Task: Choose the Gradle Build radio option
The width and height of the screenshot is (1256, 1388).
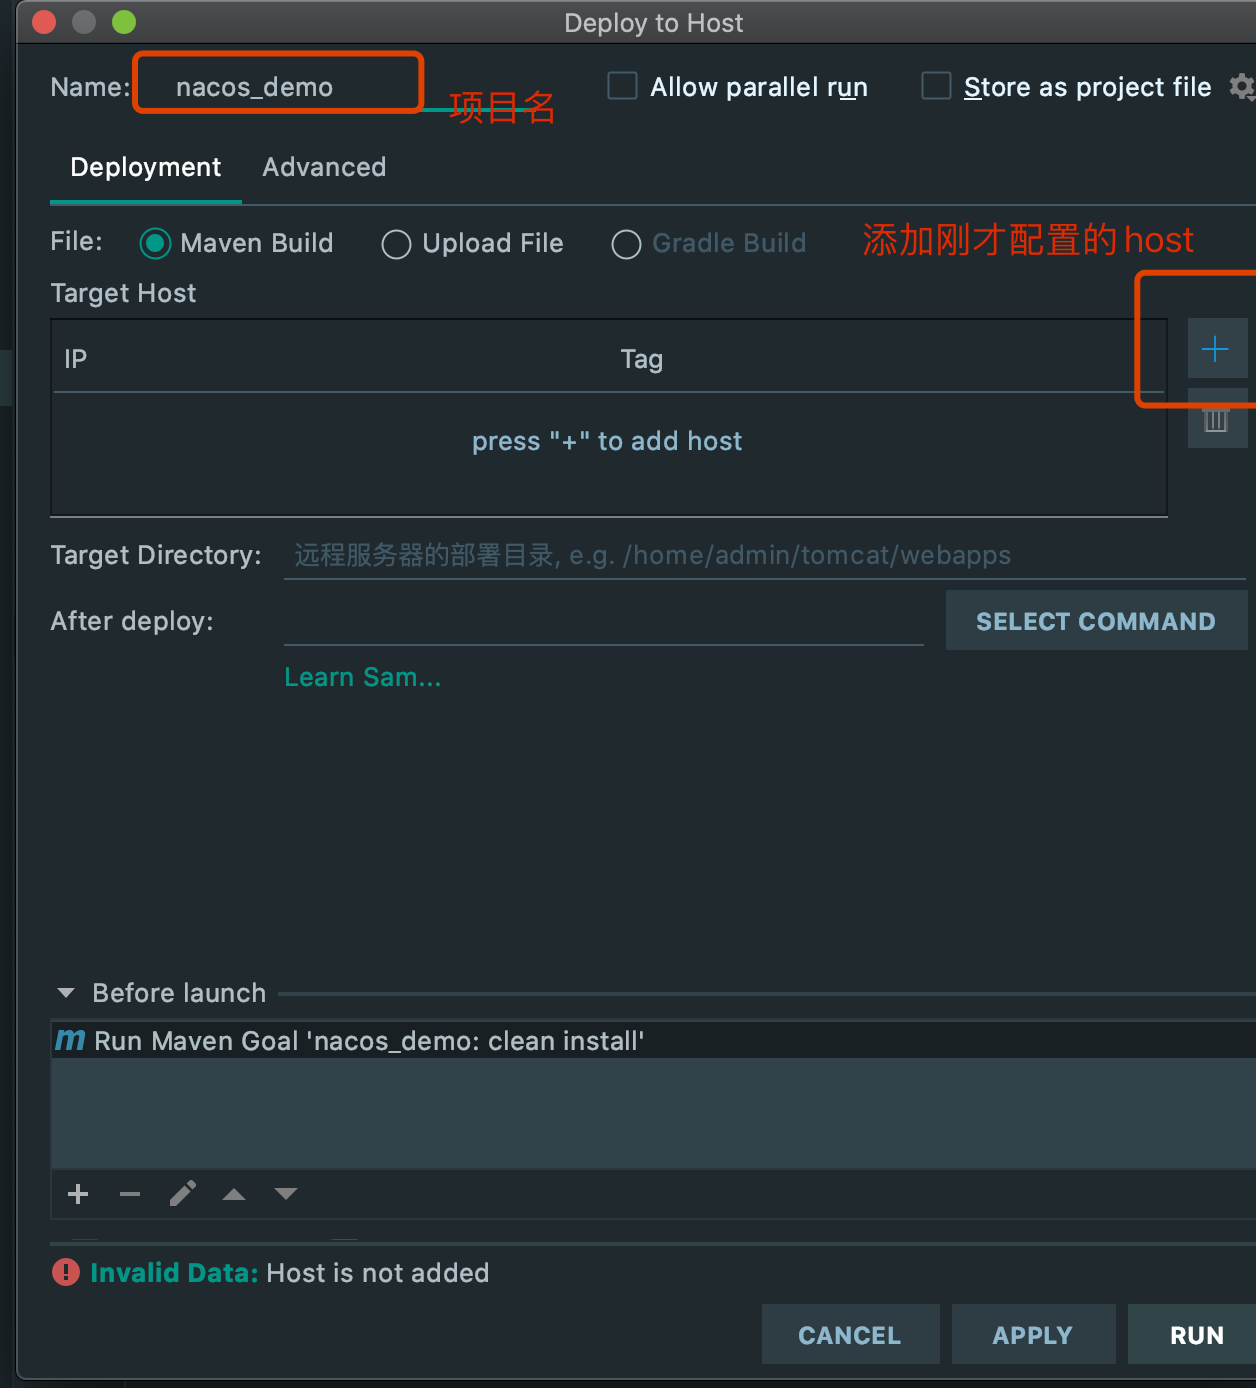Action: [626, 244]
